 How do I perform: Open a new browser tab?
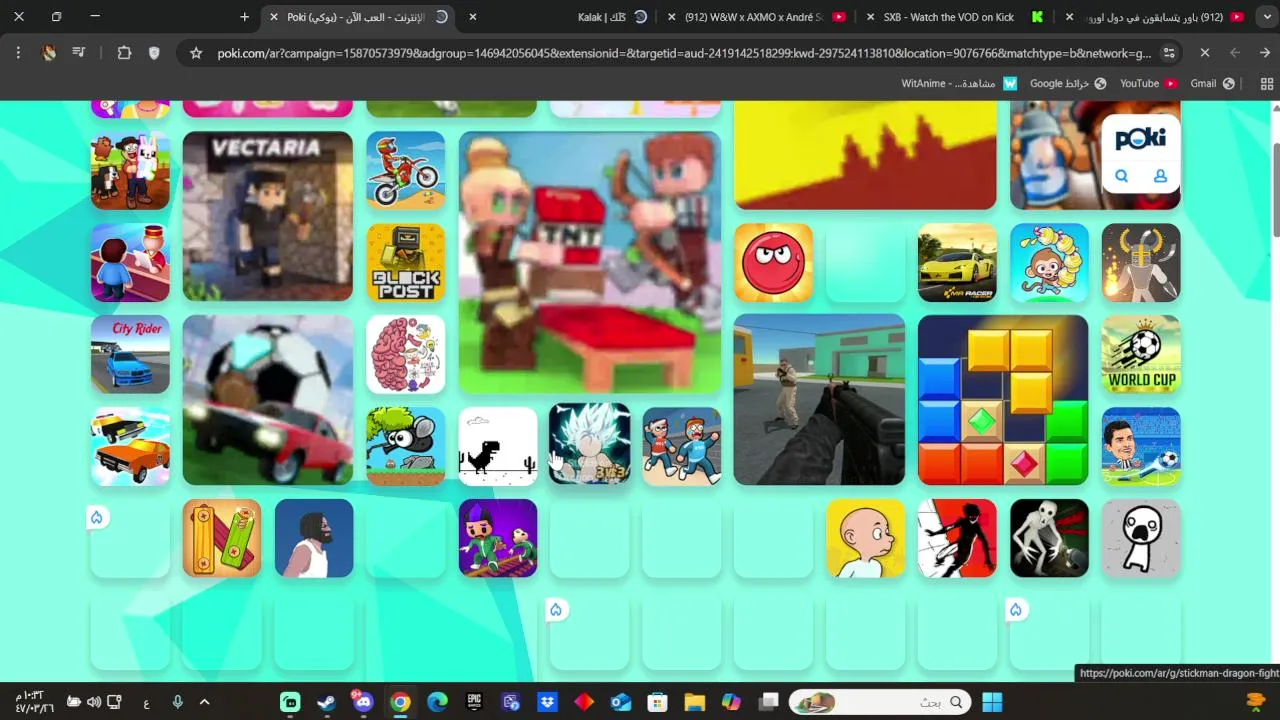pos(244,17)
